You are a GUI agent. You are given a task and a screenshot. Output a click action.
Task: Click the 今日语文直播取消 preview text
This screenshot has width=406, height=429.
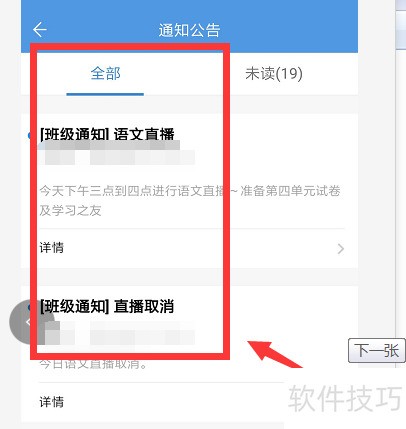click(x=93, y=364)
